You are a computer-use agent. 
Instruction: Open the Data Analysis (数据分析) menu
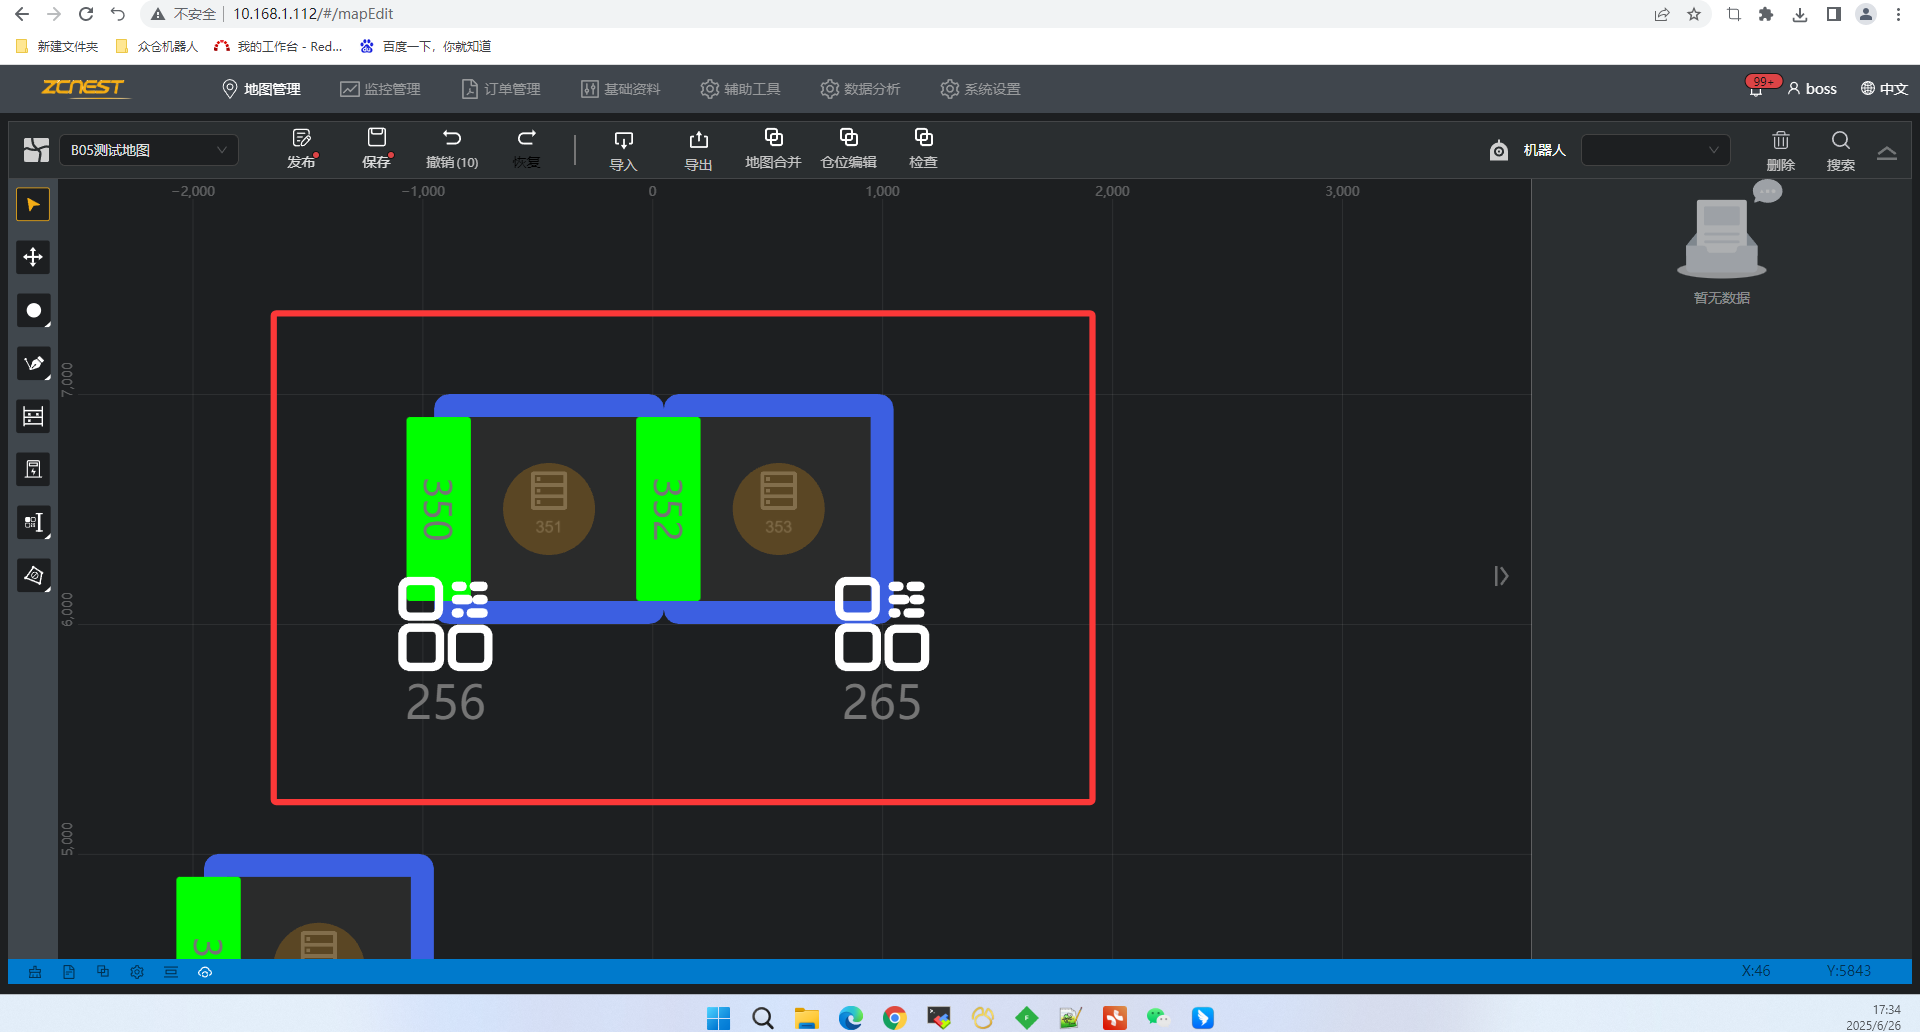(860, 89)
